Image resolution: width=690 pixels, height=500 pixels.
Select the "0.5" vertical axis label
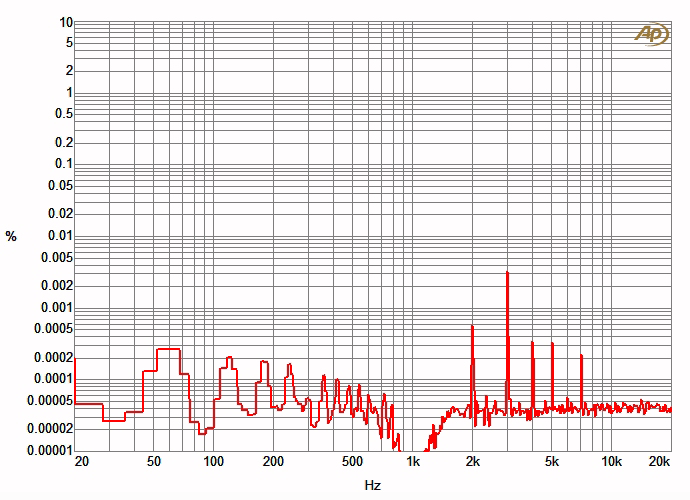64,114
